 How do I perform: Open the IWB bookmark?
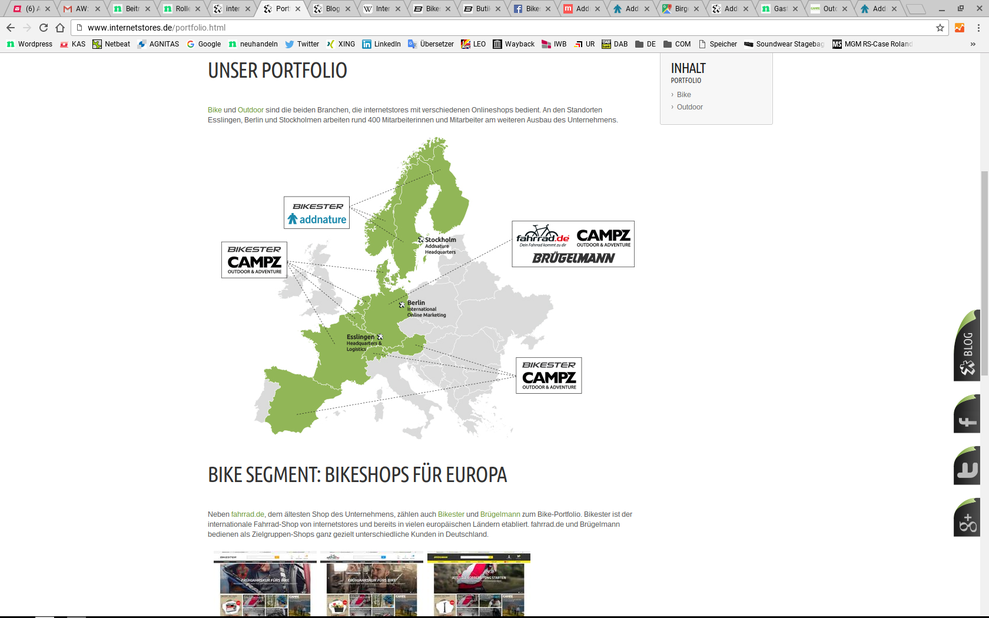tap(554, 44)
